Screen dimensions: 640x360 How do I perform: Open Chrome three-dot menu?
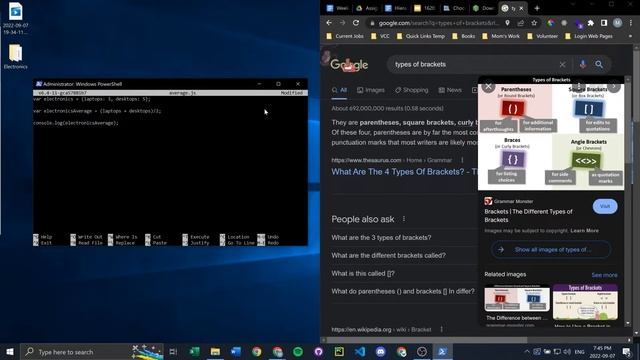pos(631,23)
